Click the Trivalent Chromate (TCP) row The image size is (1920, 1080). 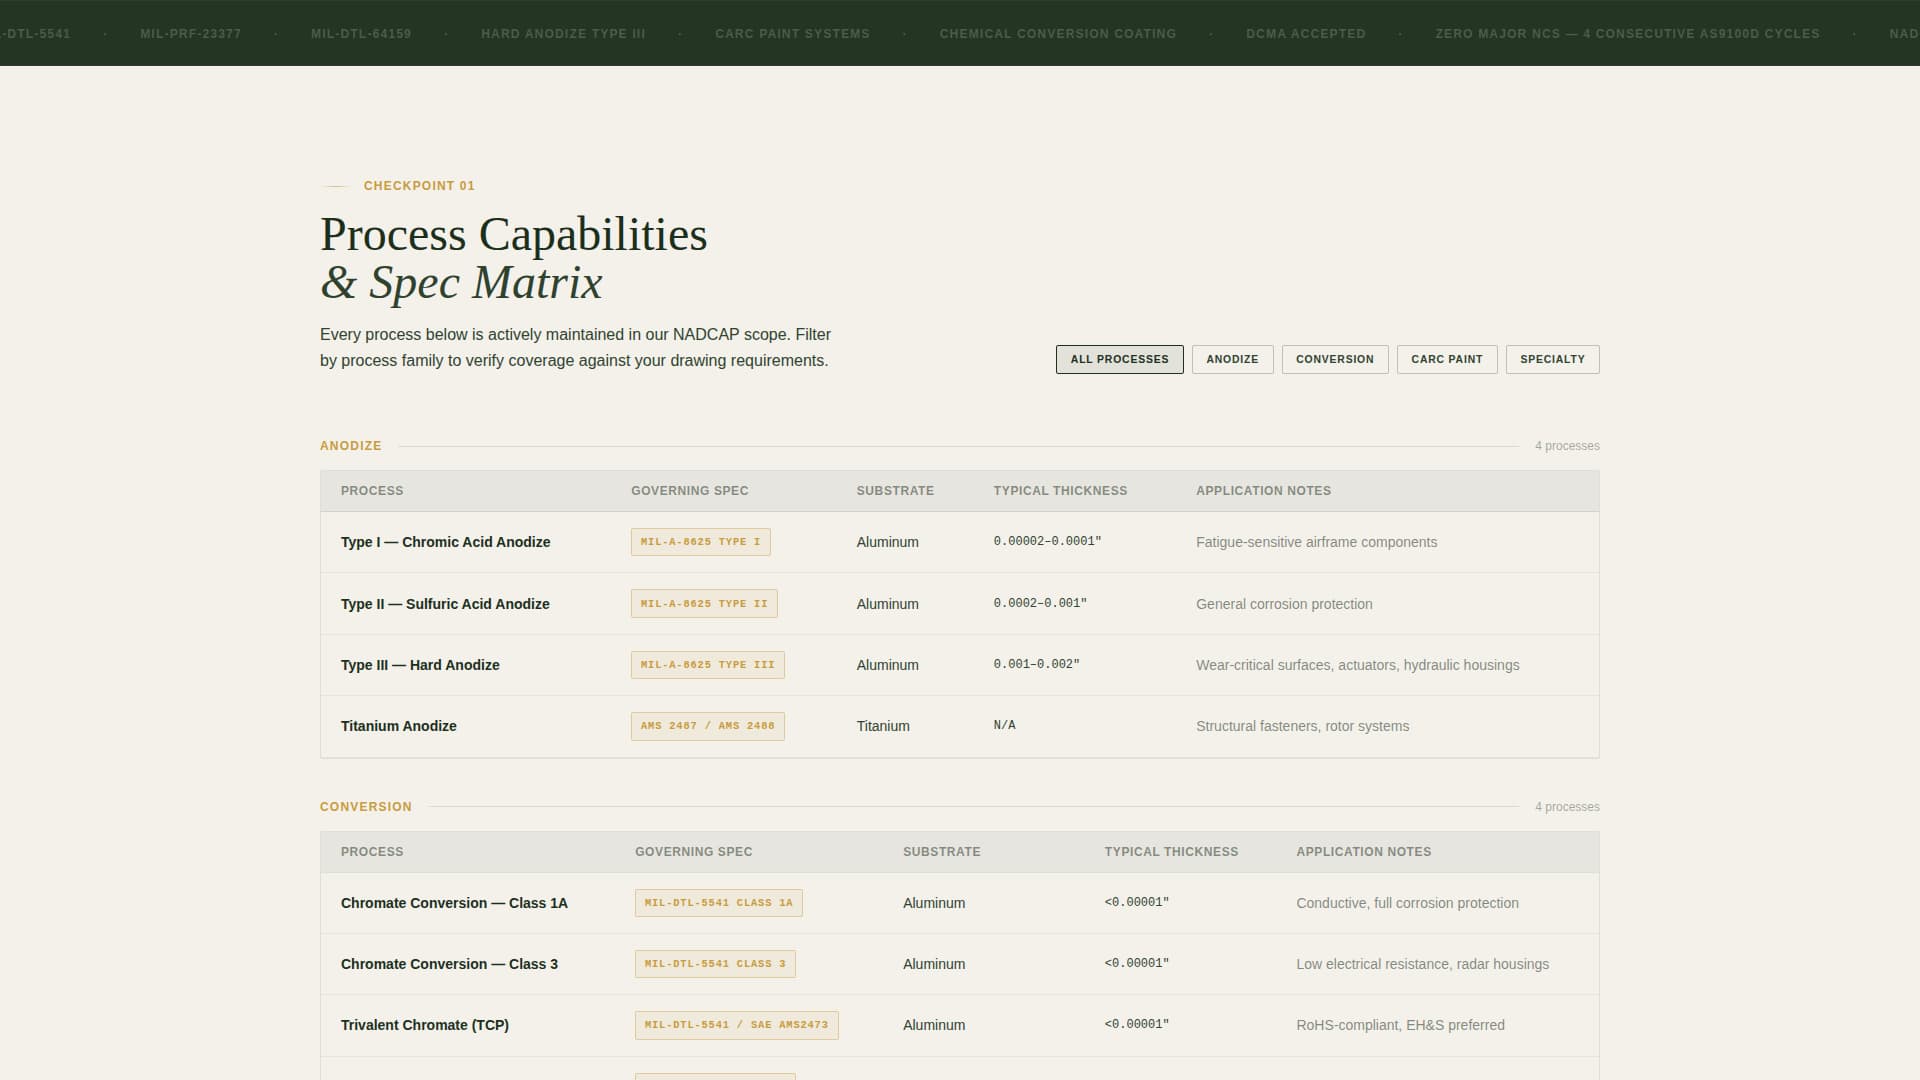[960, 1025]
